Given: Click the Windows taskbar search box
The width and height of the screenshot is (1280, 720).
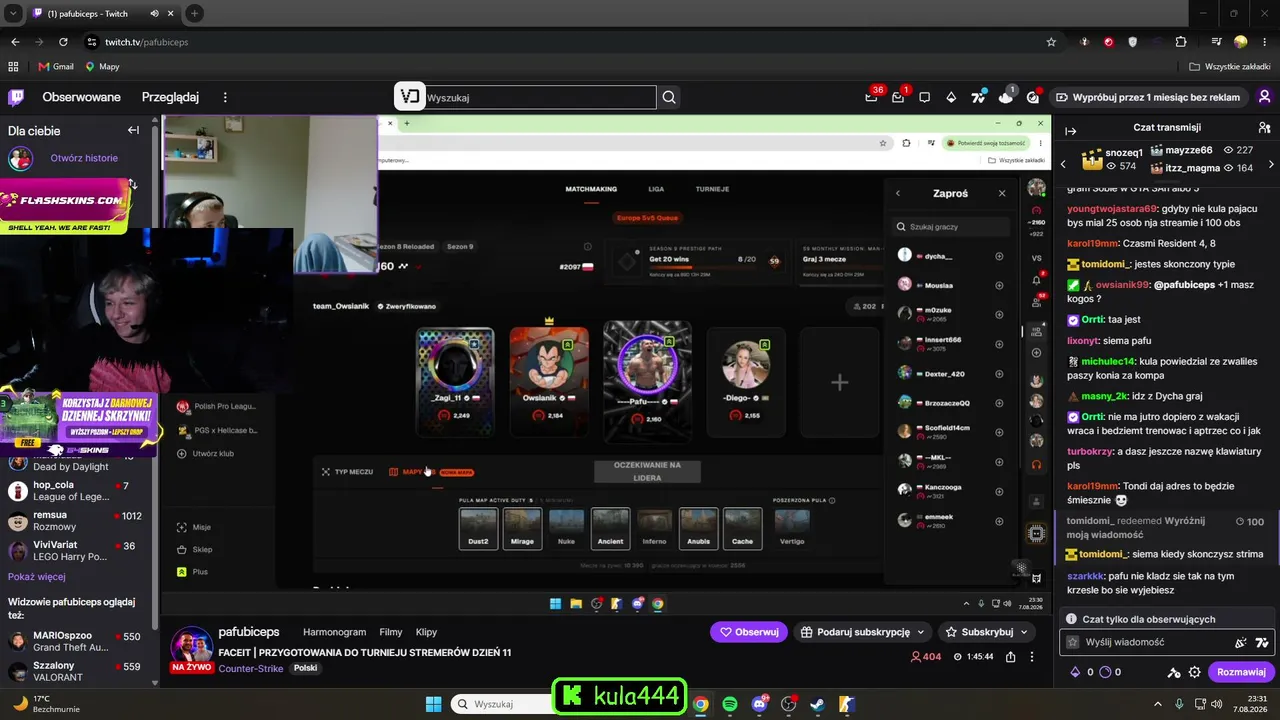Looking at the screenshot, I should pos(500,704).
